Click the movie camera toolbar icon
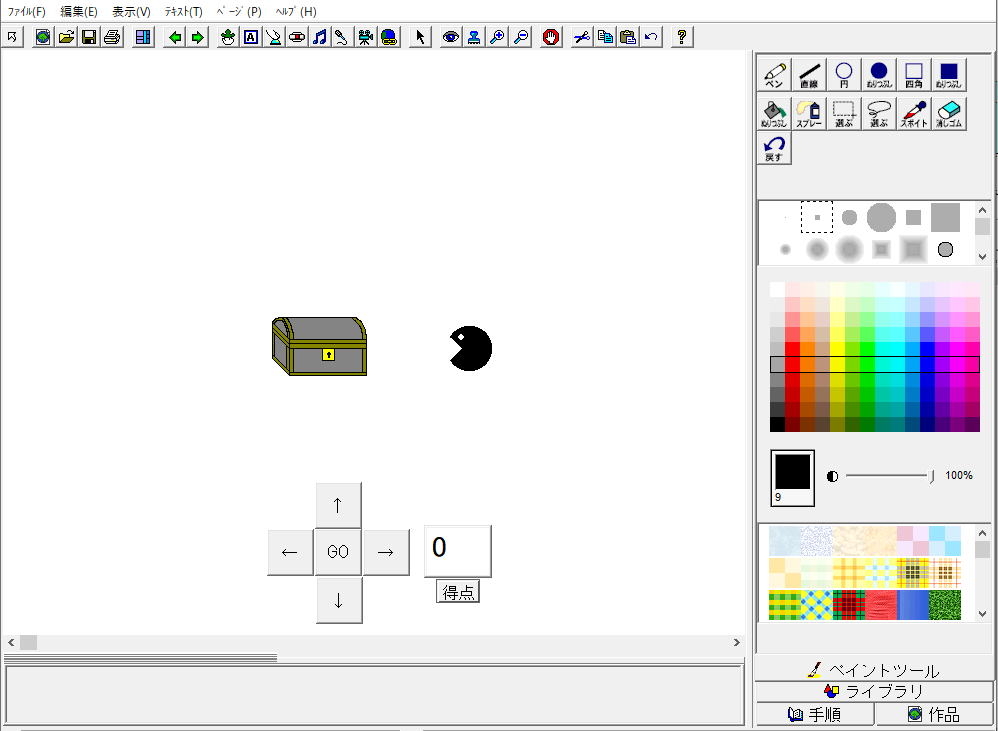 click(x=365, y=37)
